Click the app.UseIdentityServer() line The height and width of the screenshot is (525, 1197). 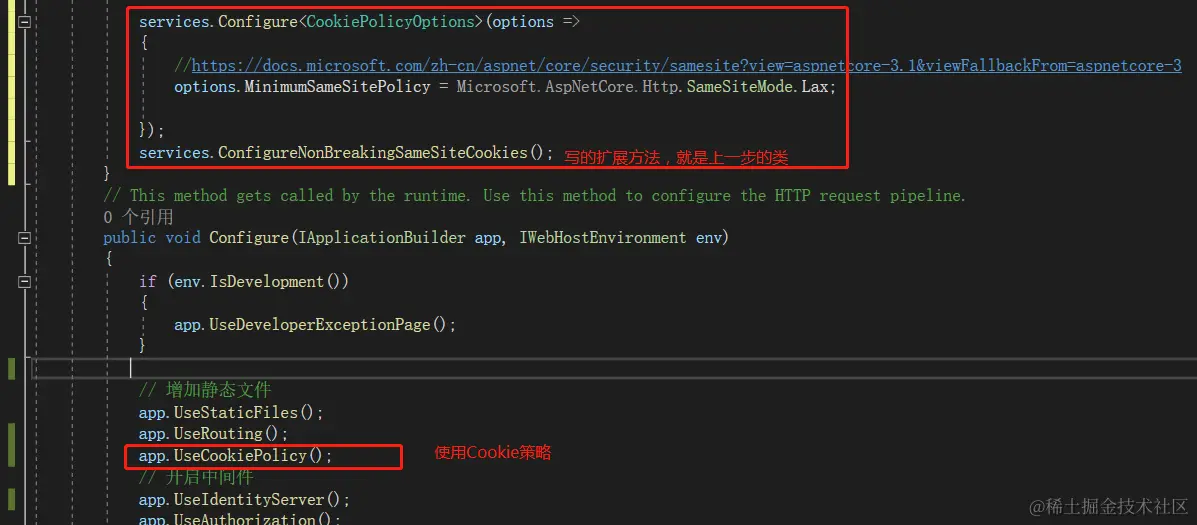(244, 500)
